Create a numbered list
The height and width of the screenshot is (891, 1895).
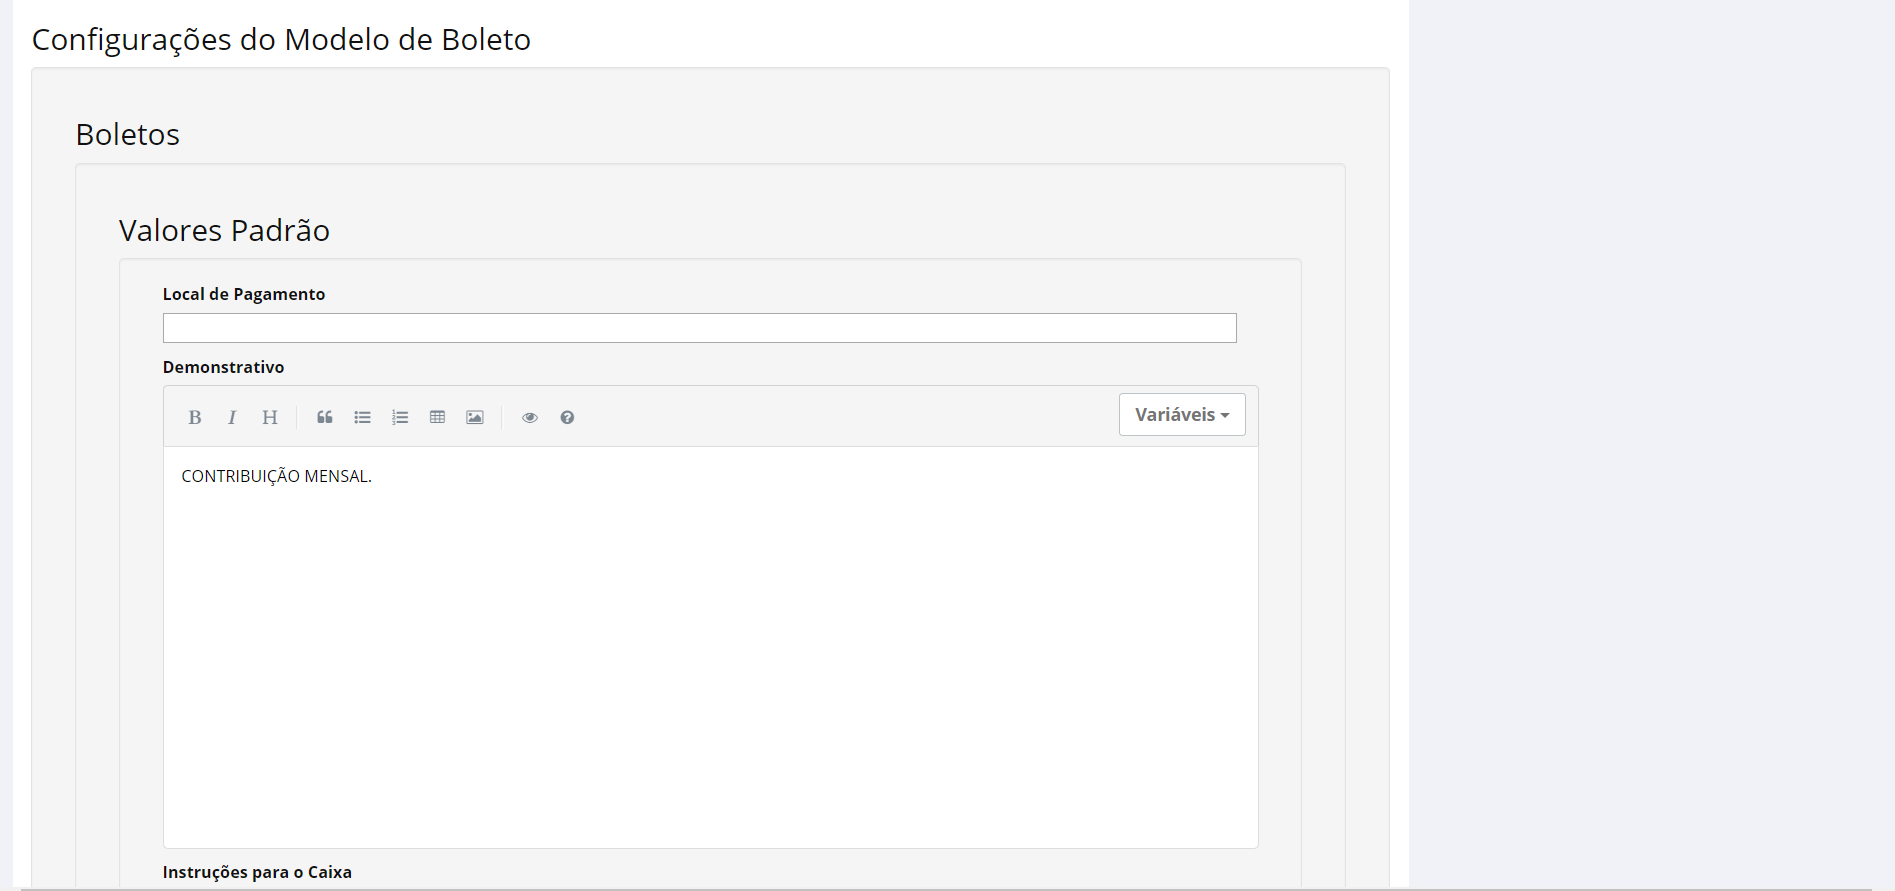(400, 418)
